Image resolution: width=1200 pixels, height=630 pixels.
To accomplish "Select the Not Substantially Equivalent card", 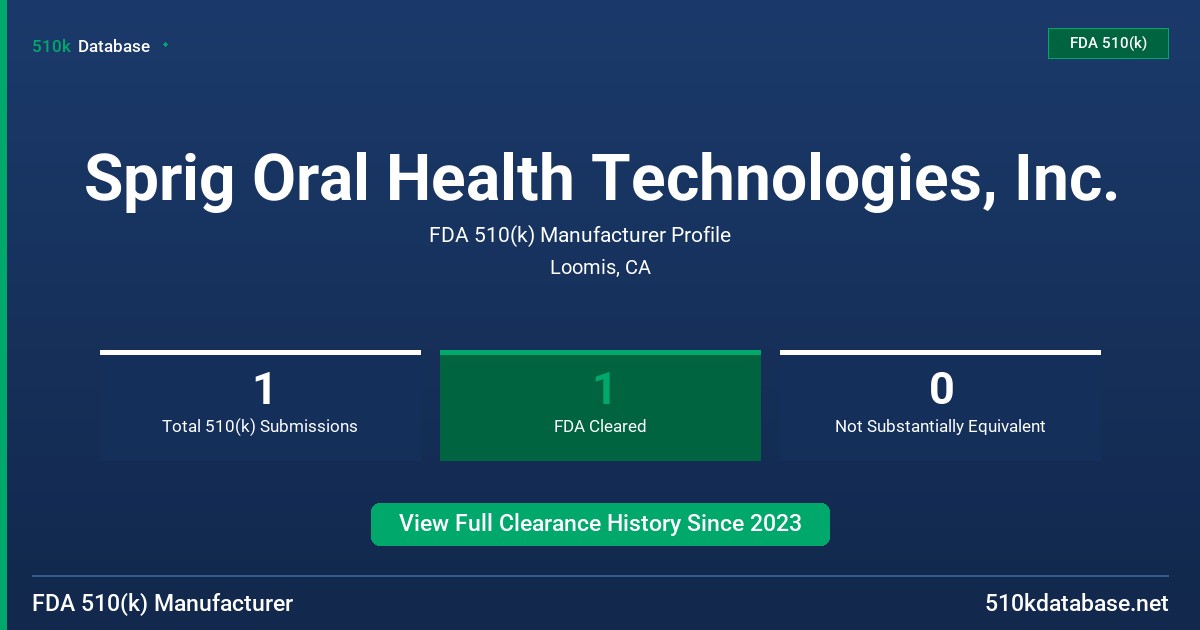I will (940, 406).
